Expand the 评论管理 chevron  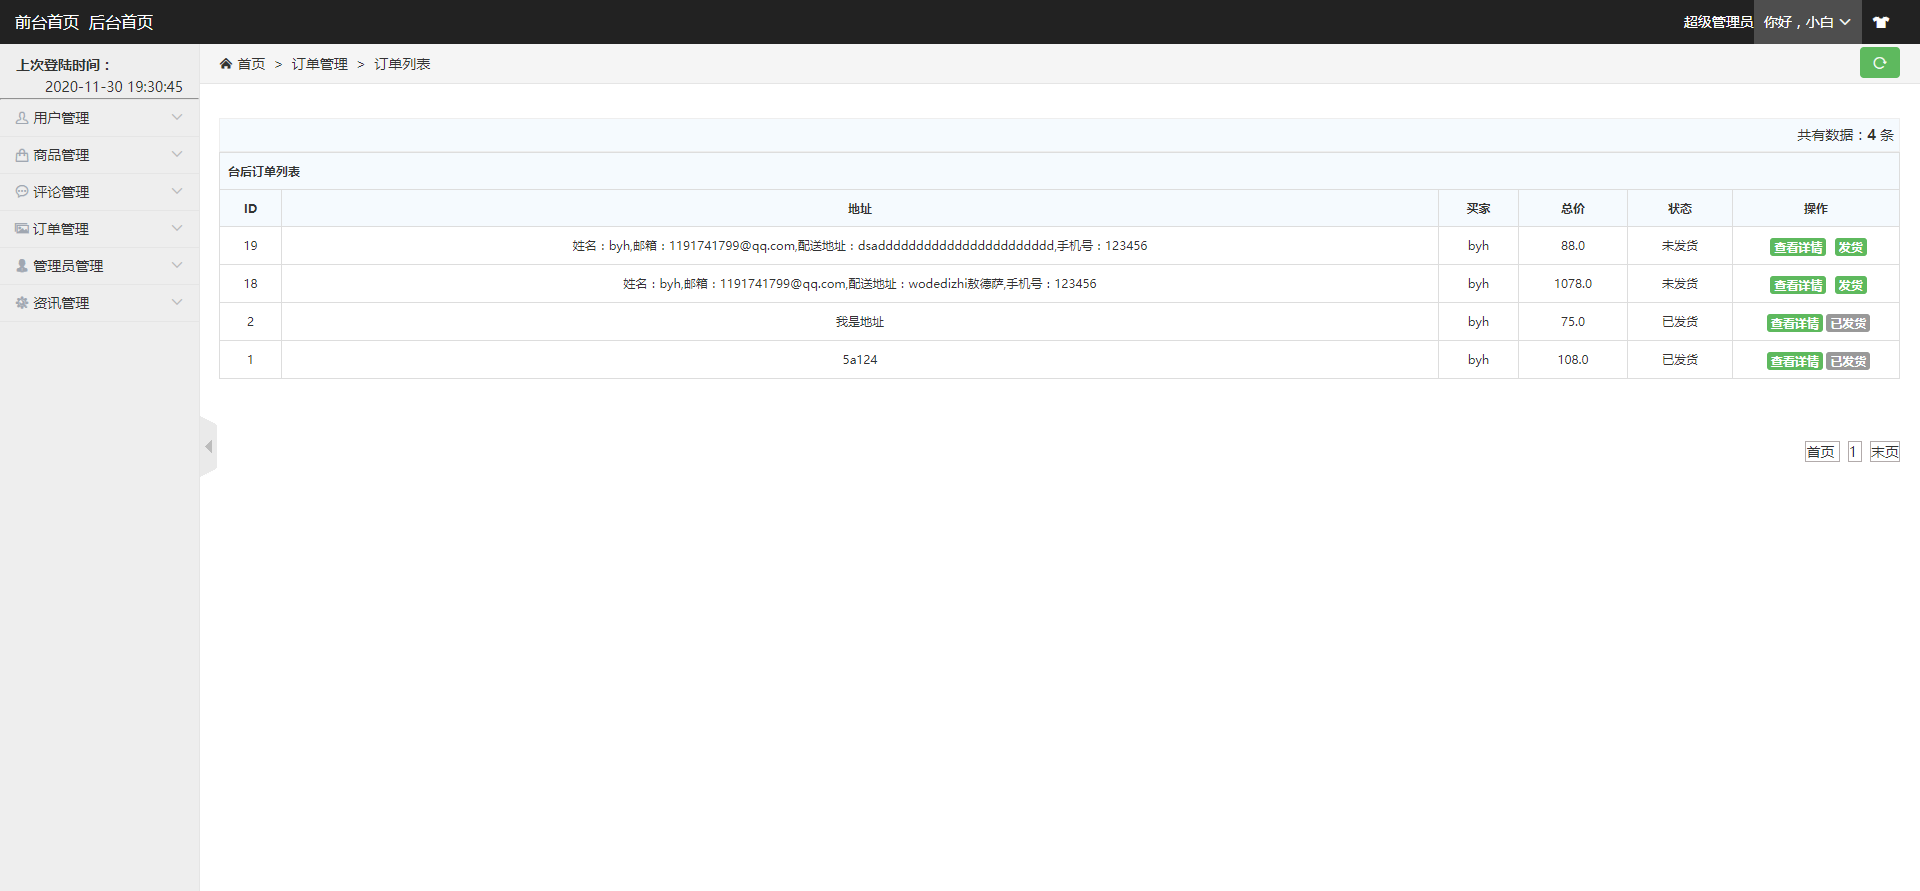177,191
